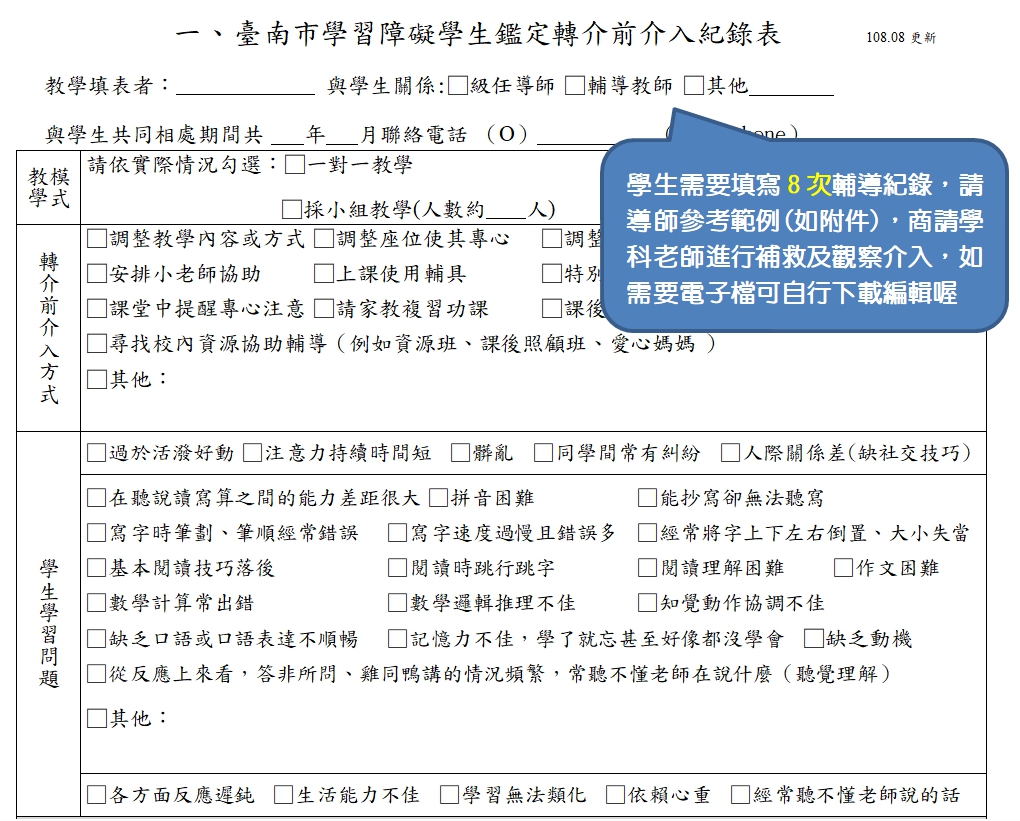Check 過於活潑好動 checkbox
Viewport: 1020px width, 821px height.
(x=97, y=453)
